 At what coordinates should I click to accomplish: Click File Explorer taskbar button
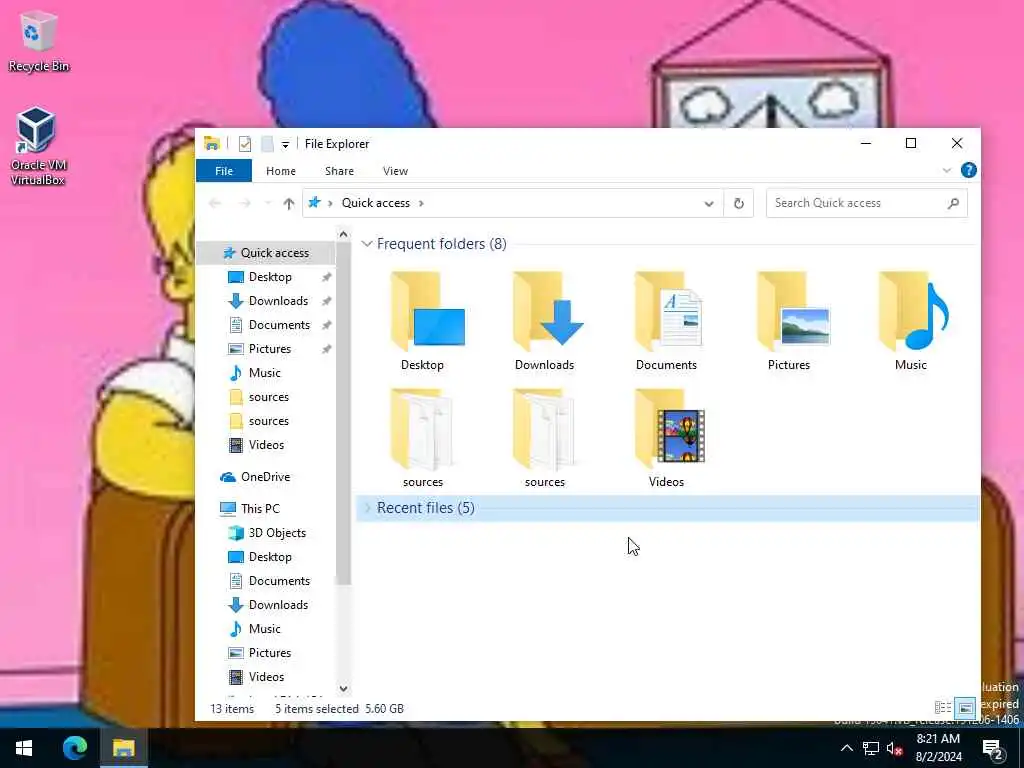point(123,748)
